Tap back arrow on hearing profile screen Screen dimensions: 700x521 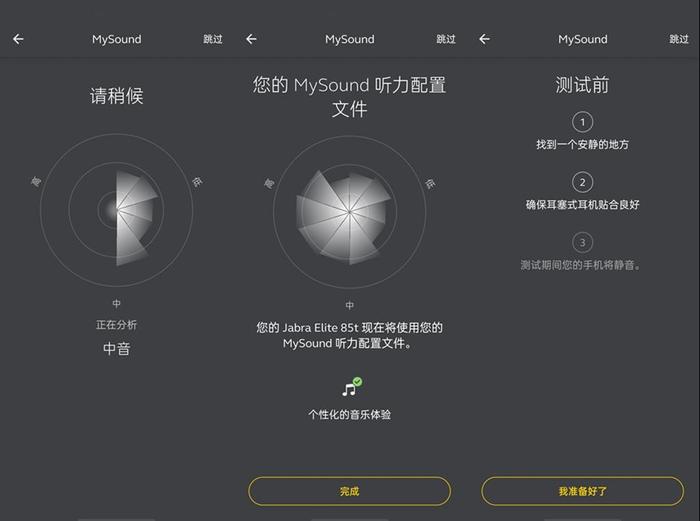point(251,39)
